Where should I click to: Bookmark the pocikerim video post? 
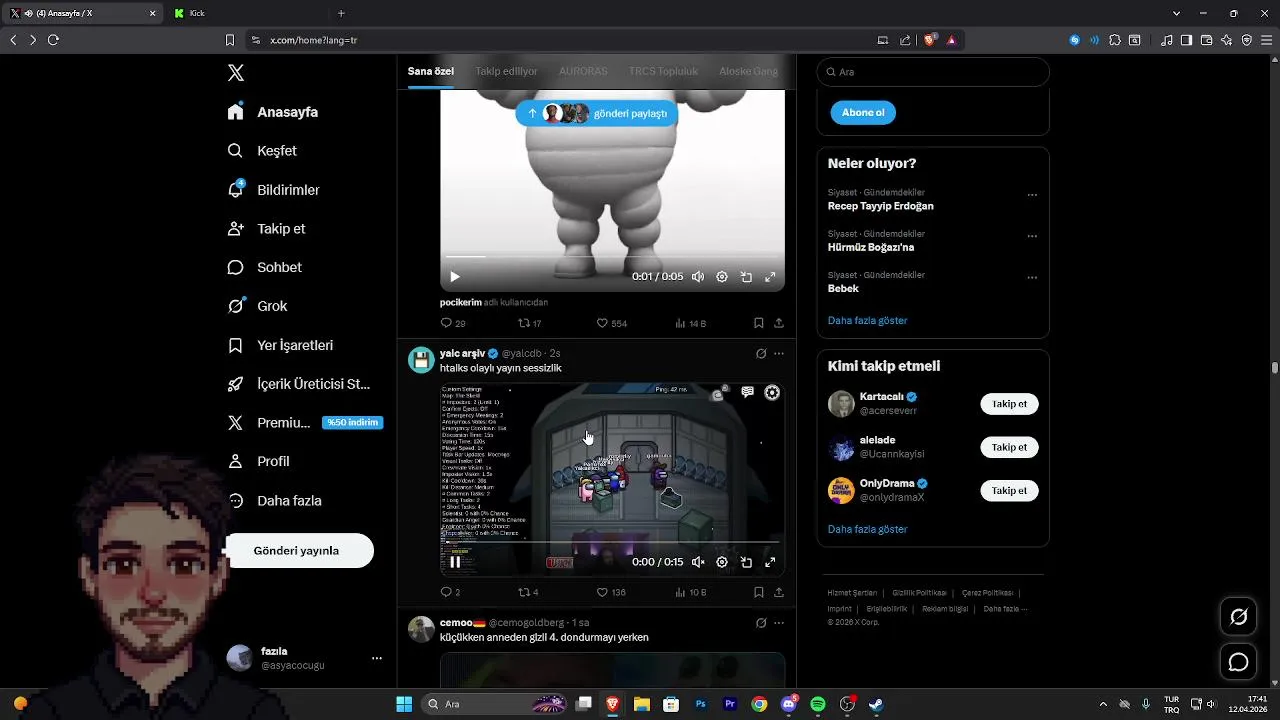pos(758,323)
